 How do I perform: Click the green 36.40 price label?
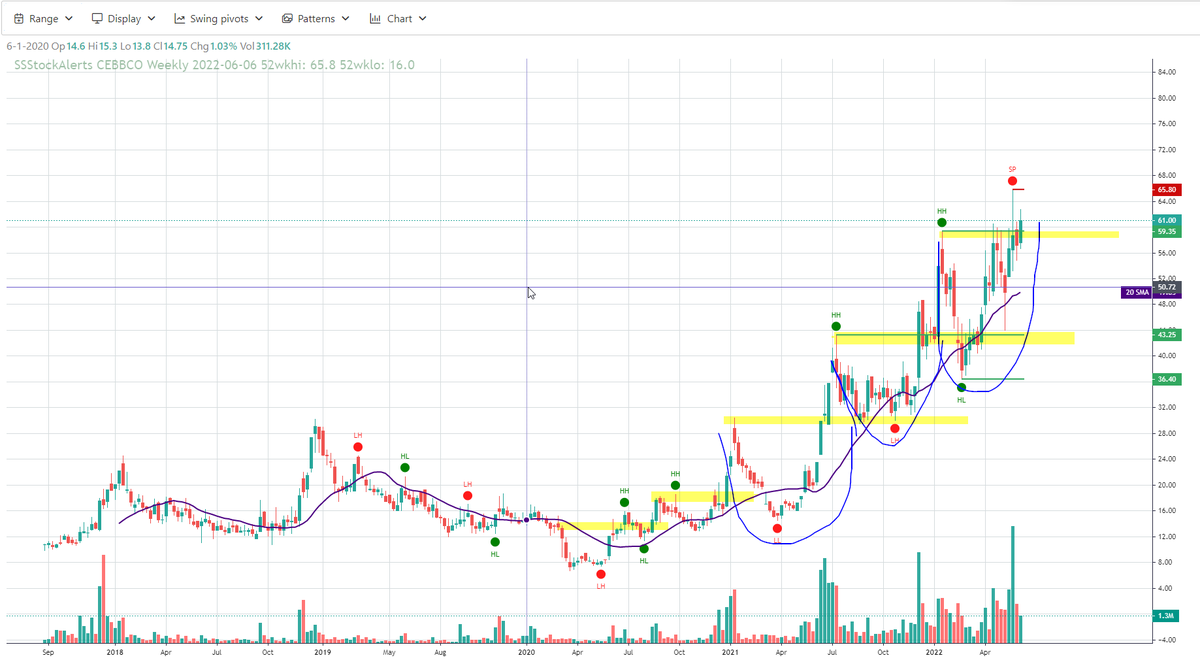click(x=1166, y=379)
